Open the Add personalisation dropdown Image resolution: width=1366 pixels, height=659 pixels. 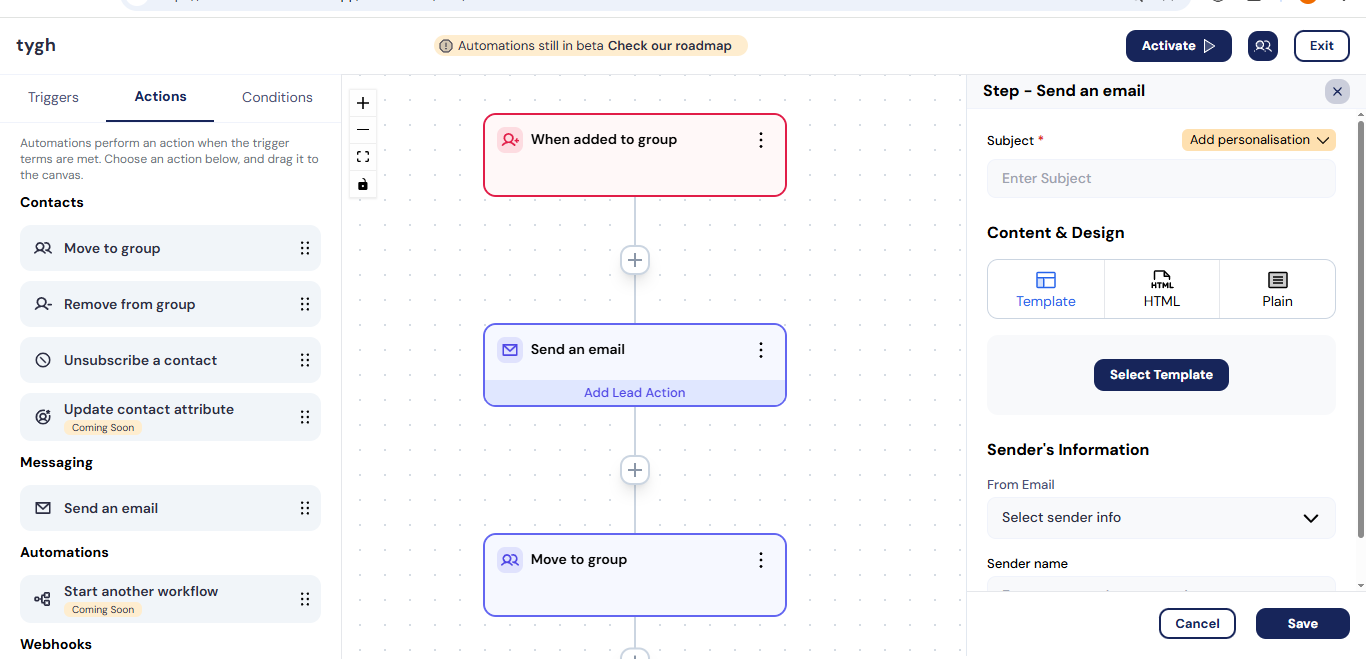[1259, 140]
